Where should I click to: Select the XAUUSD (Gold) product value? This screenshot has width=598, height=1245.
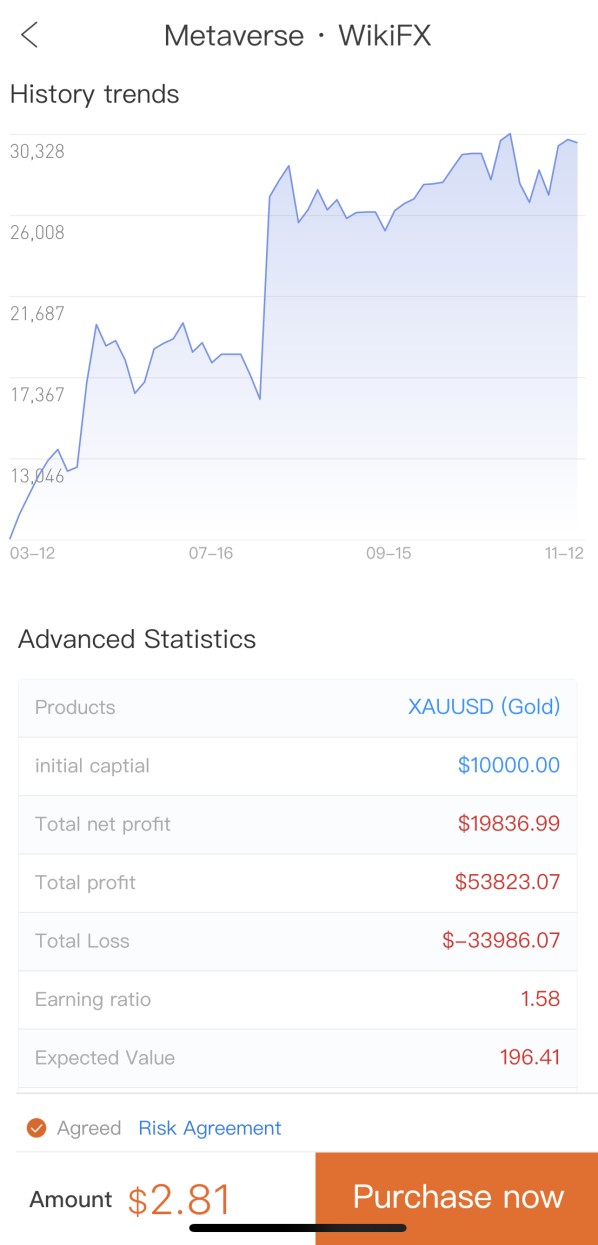pos(484,707)
